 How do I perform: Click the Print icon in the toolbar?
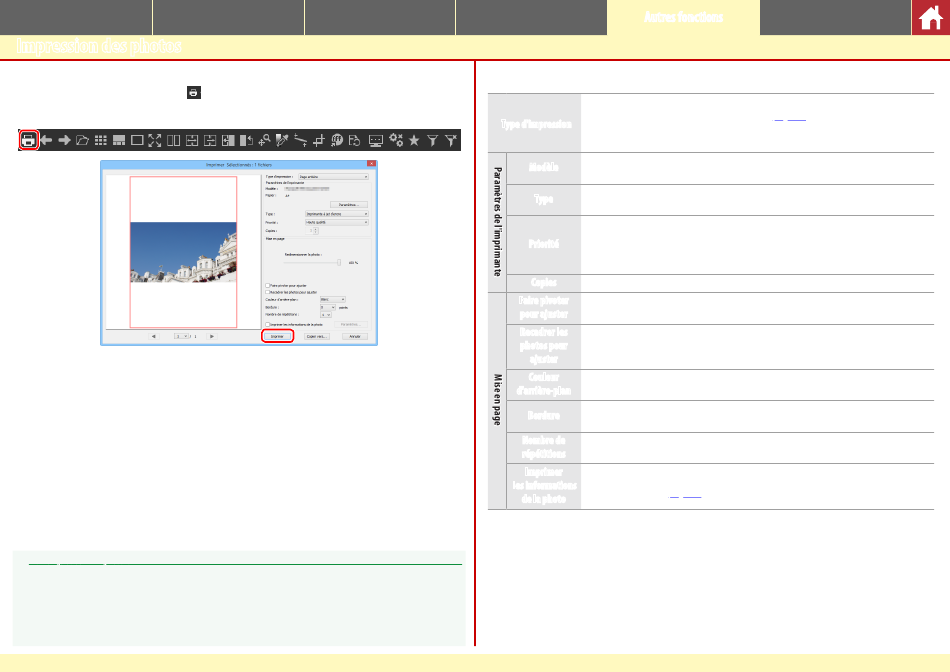(x=29, y=140)
